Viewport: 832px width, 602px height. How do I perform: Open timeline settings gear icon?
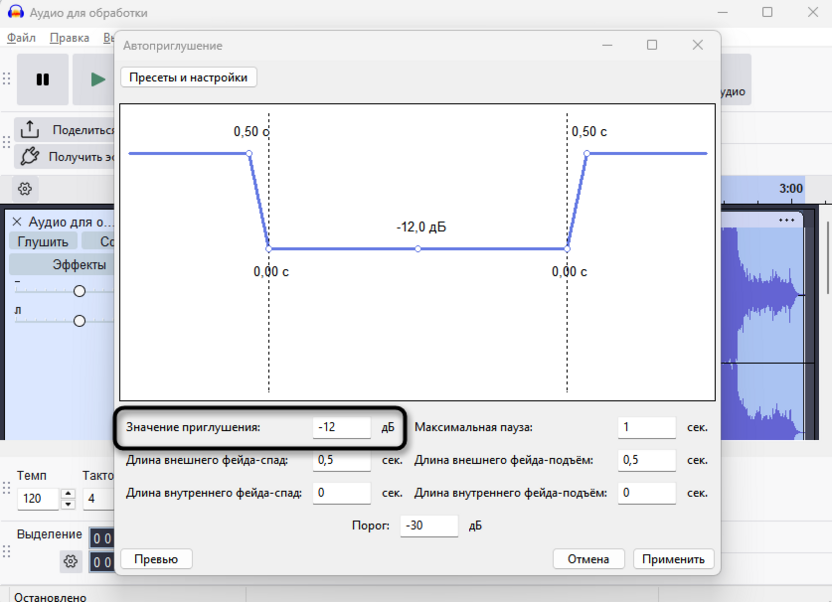point(25,189)
